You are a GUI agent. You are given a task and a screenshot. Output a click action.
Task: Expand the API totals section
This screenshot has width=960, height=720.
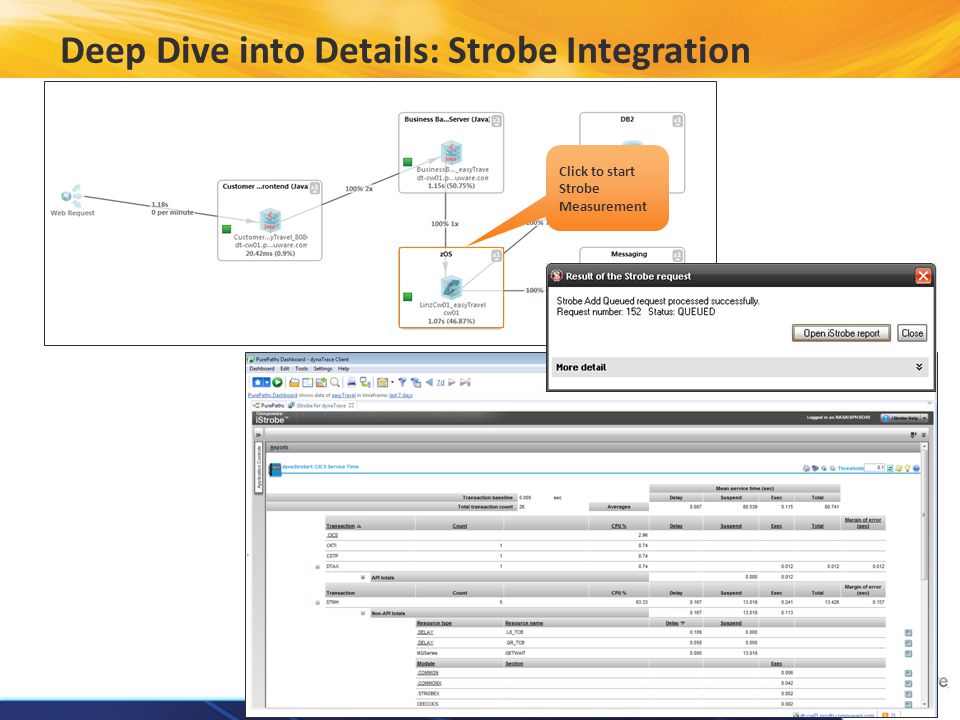(x=363, y=578)
